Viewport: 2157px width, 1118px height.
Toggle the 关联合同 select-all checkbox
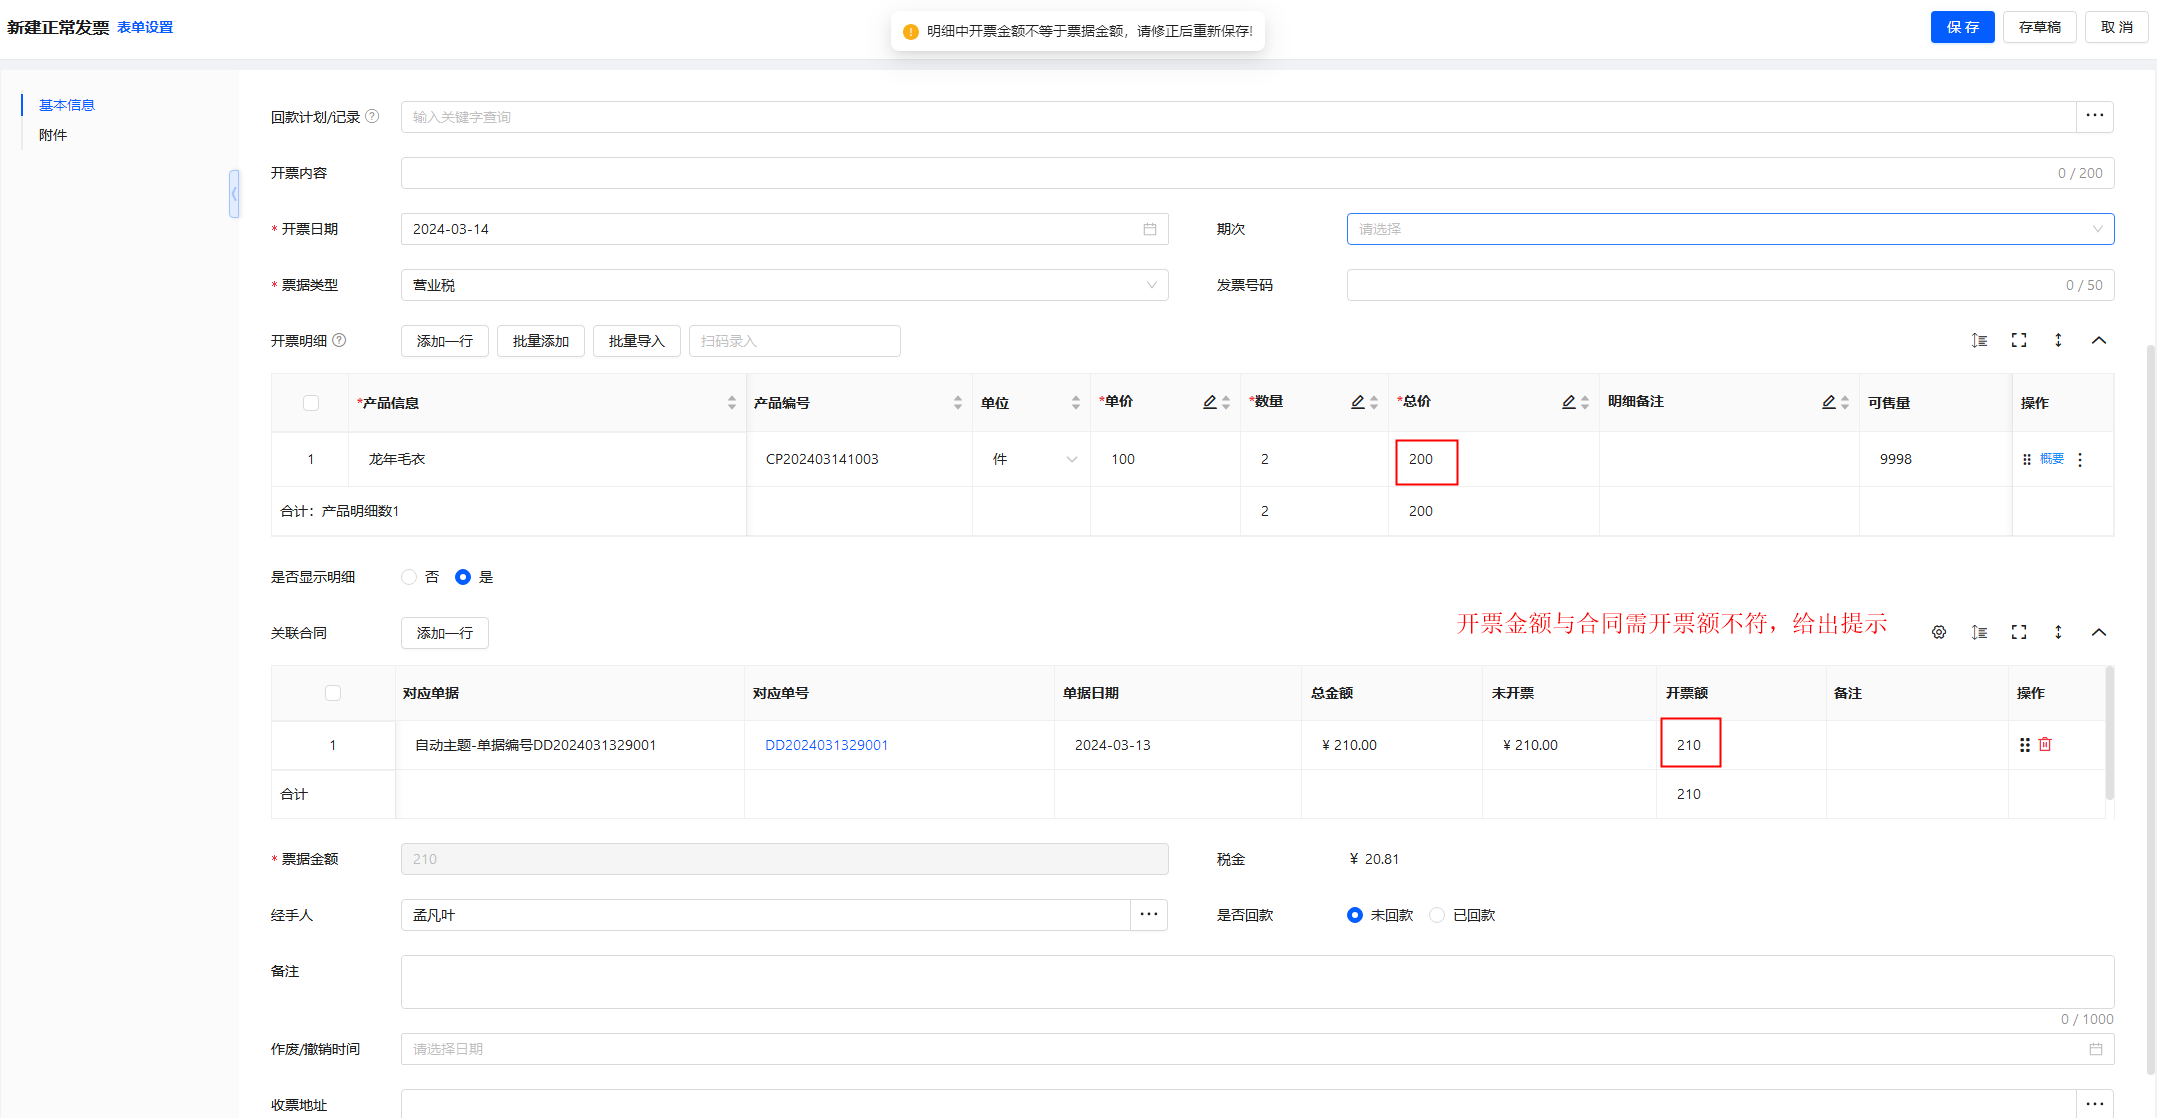[333, 693]
